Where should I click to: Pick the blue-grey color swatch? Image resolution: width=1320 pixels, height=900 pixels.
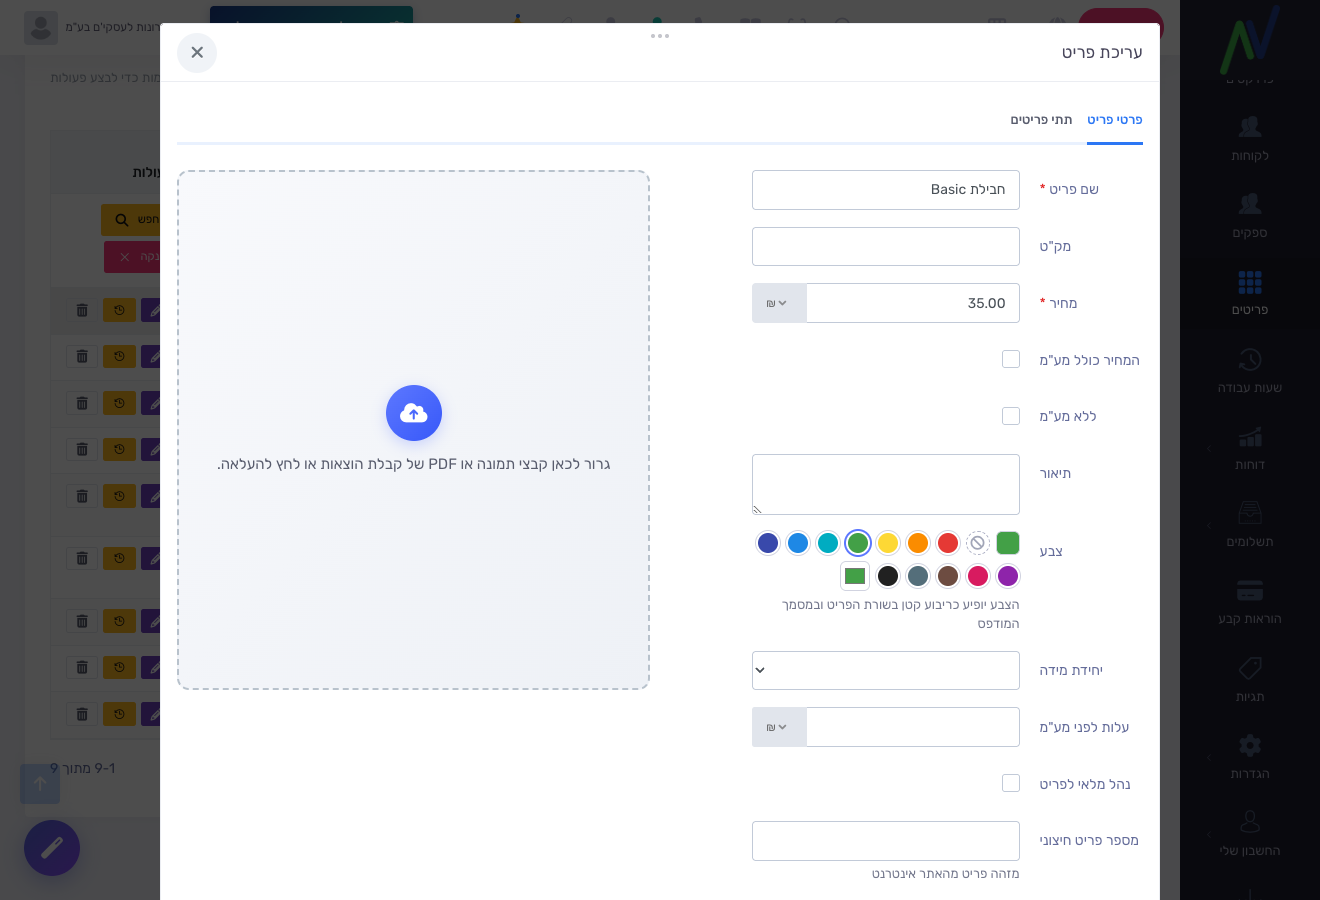918,576
